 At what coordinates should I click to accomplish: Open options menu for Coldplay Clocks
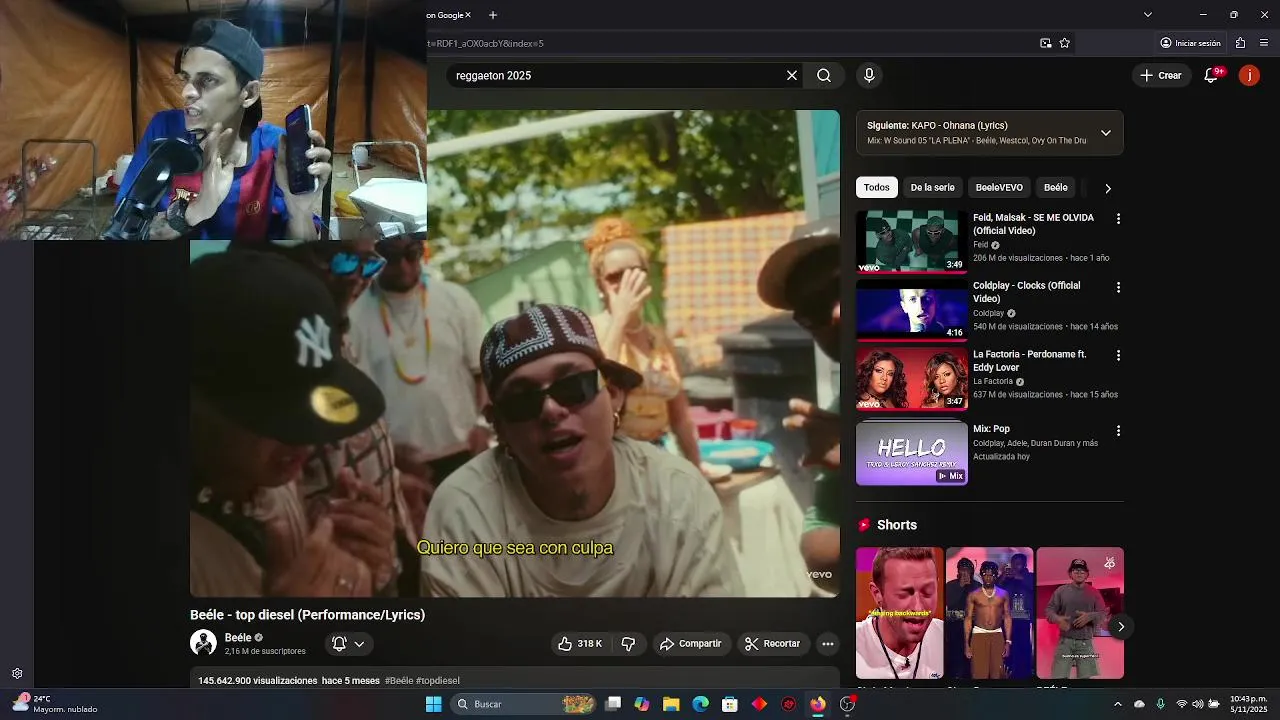tap(1118, 287)
